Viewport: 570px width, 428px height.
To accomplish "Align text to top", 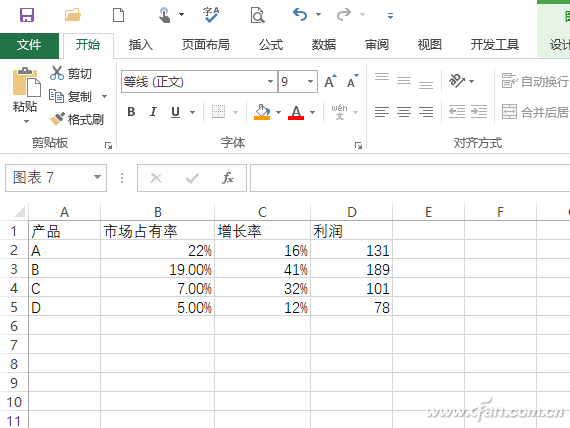I will tap(382, 77).
